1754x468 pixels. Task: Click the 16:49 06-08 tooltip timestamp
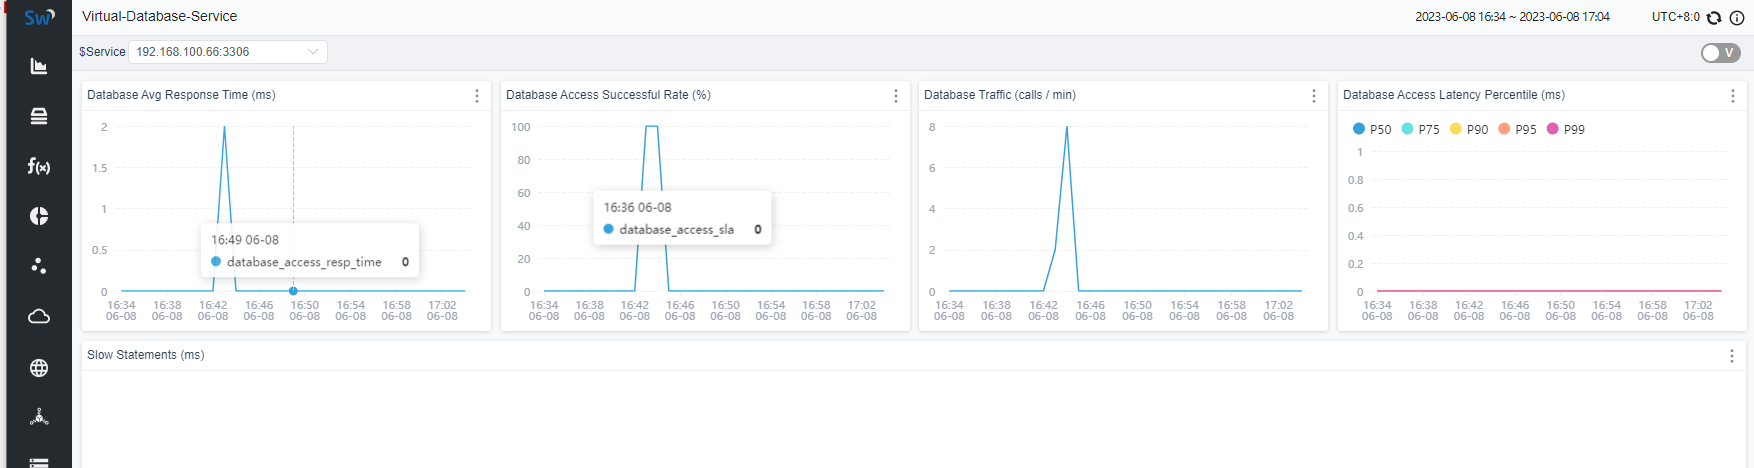pyautogui.click(x=245, y=240)
